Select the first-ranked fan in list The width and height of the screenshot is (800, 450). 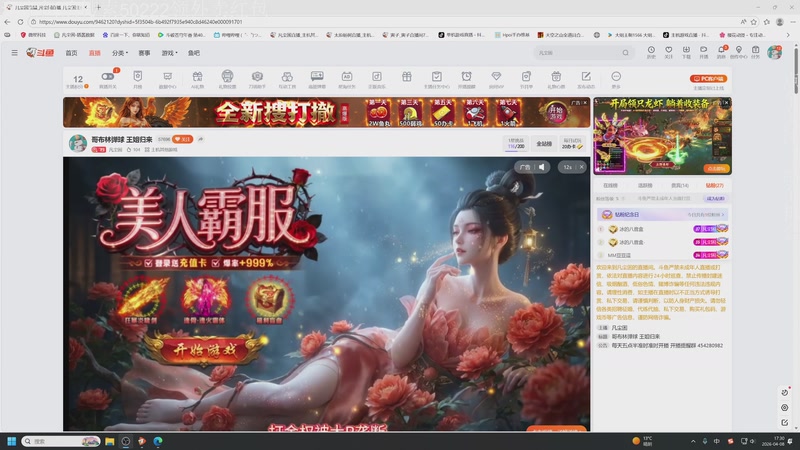pyautogui.click(x=662, y=229)
